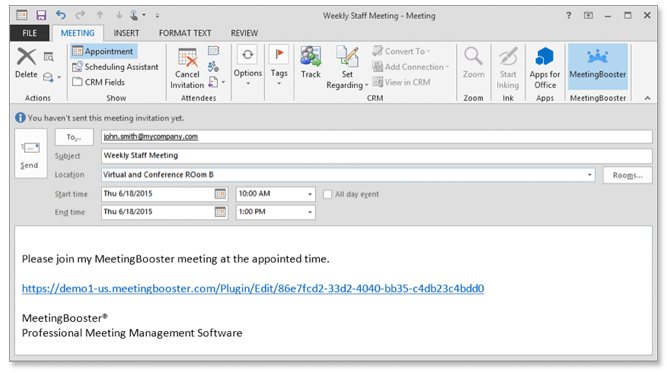This screenshot has width=667, height=373.
Task: Delete the meeting
Action: click(26, 63)
